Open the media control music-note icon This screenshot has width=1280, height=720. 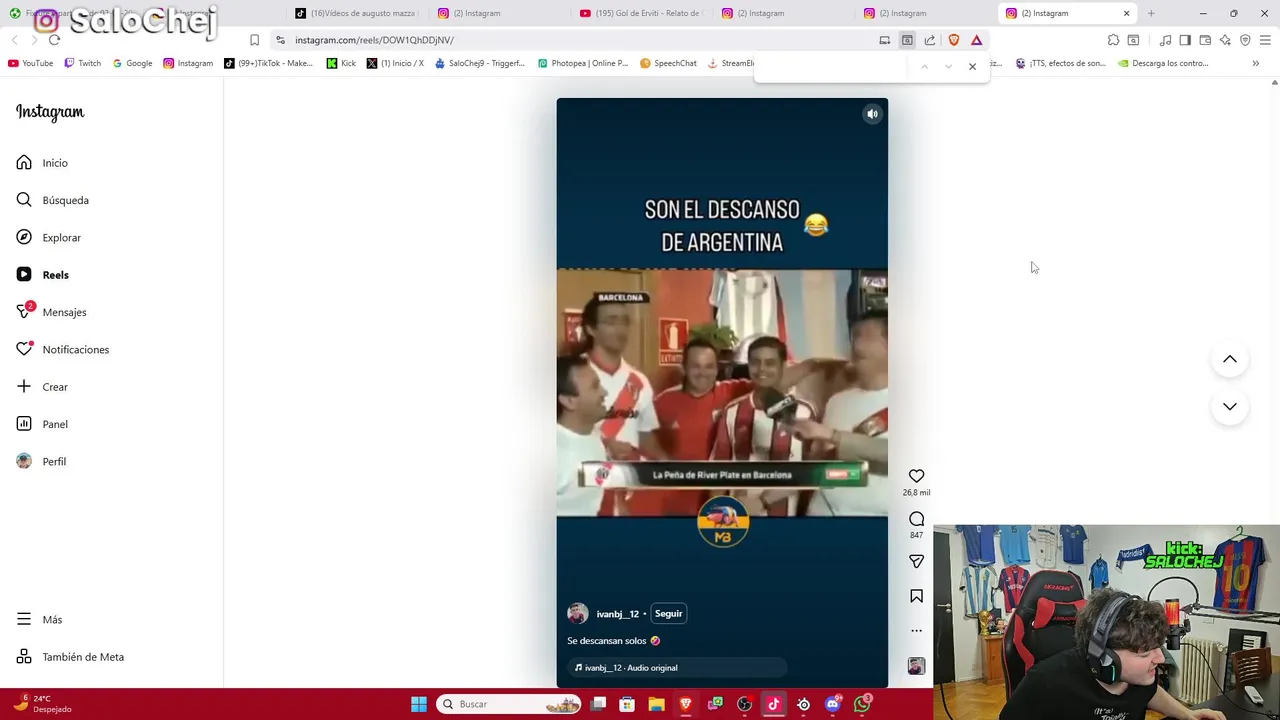(x=1165, y=40)
